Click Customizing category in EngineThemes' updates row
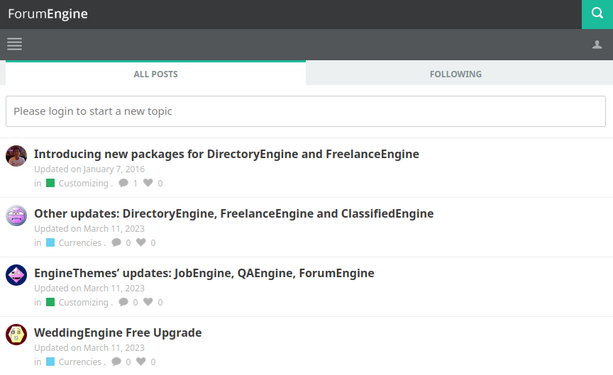The height and width of the screenshot is (375, 613). click(x=83, y=302)
